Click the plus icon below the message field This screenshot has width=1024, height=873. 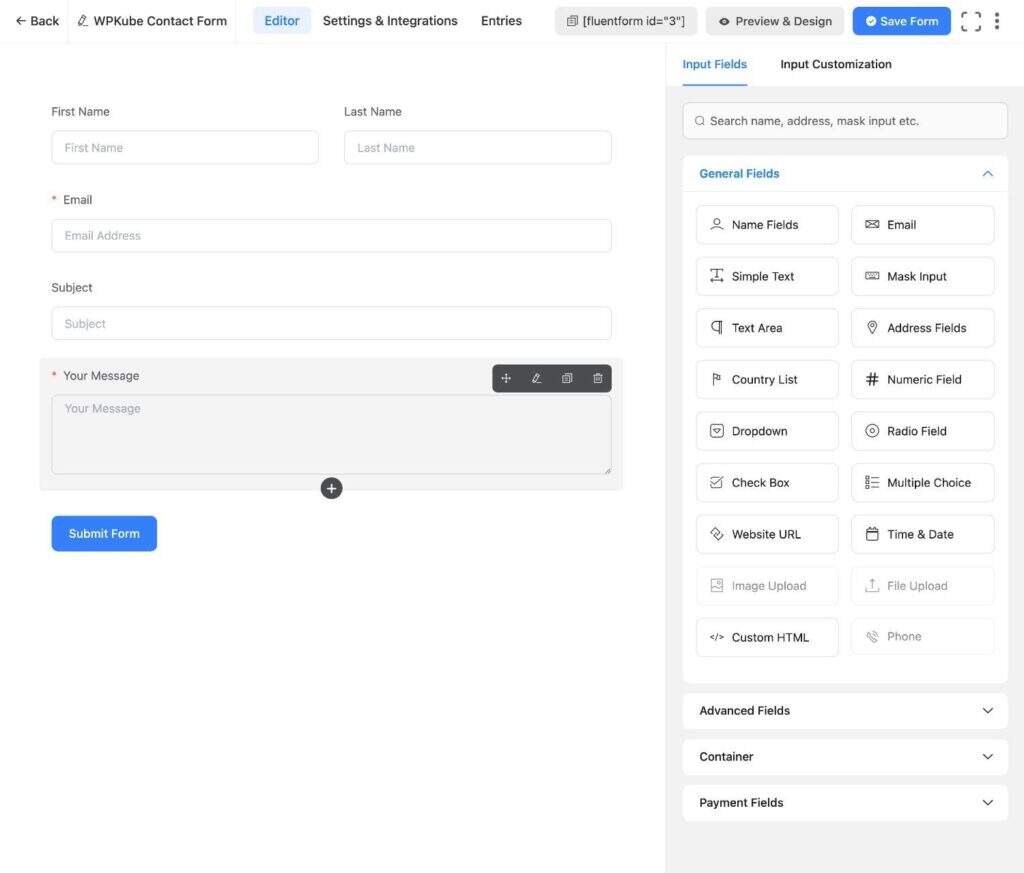coord(331,488)
